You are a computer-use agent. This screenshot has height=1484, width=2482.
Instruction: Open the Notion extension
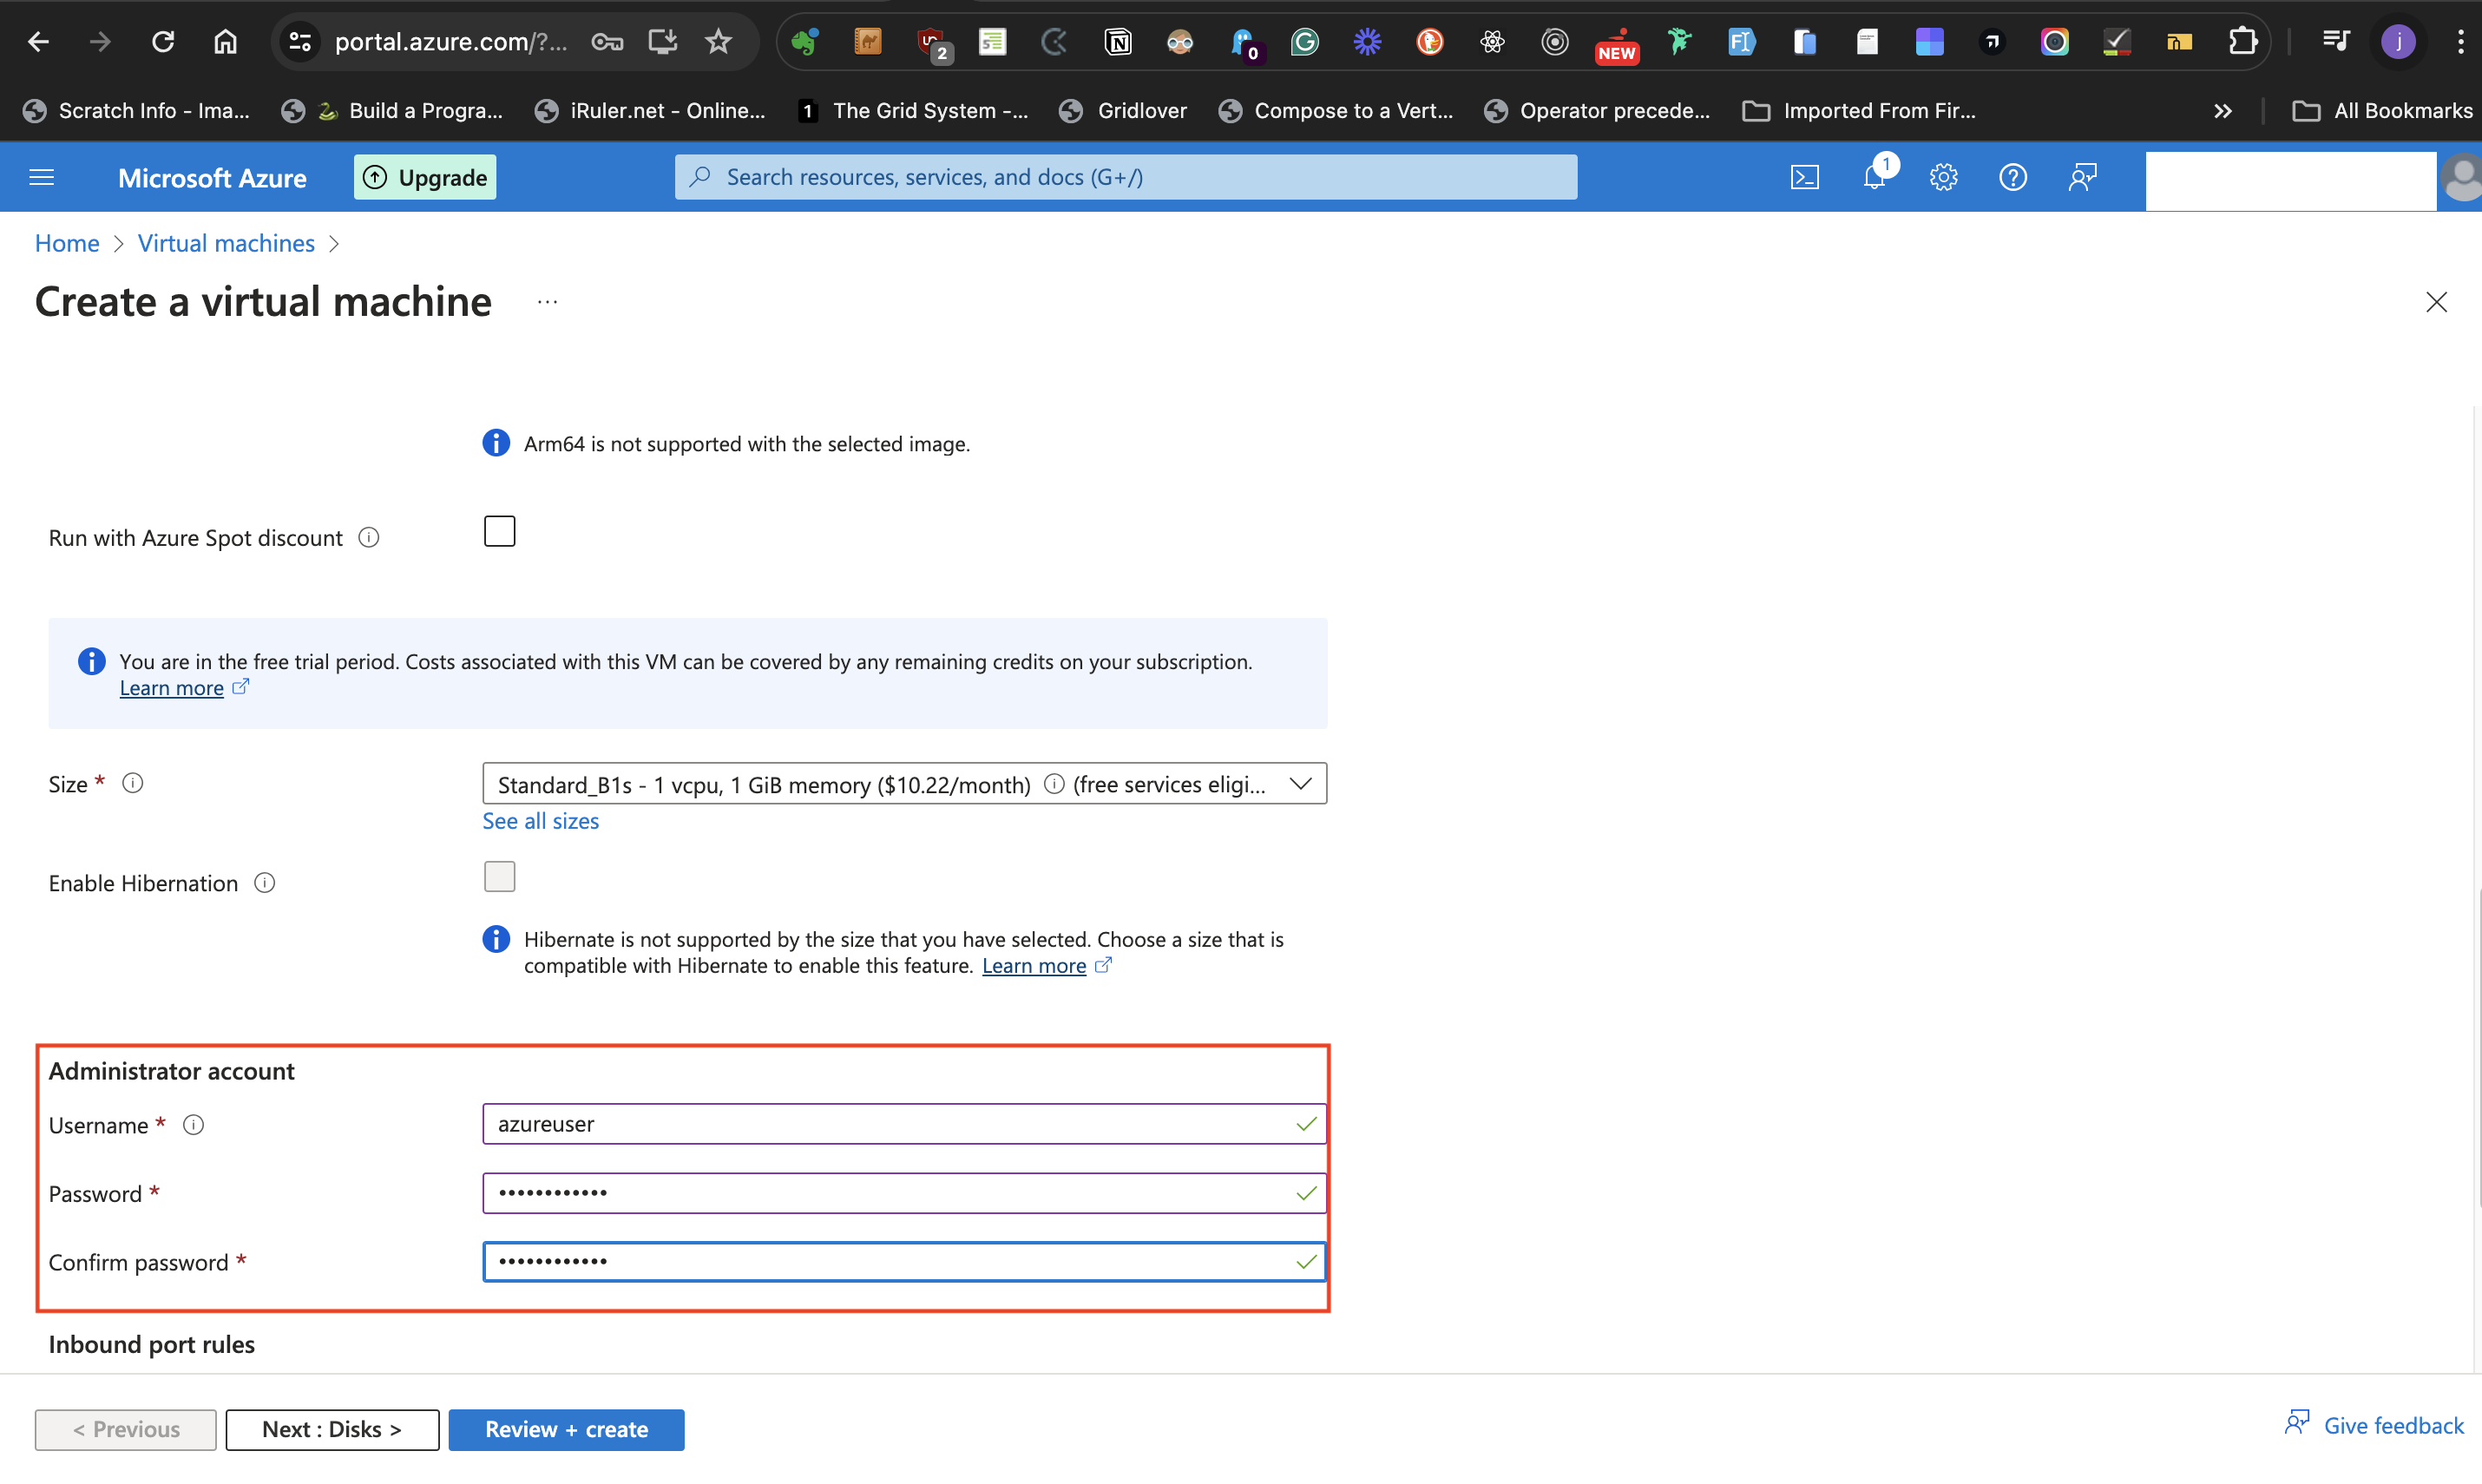pos(1118,41)
